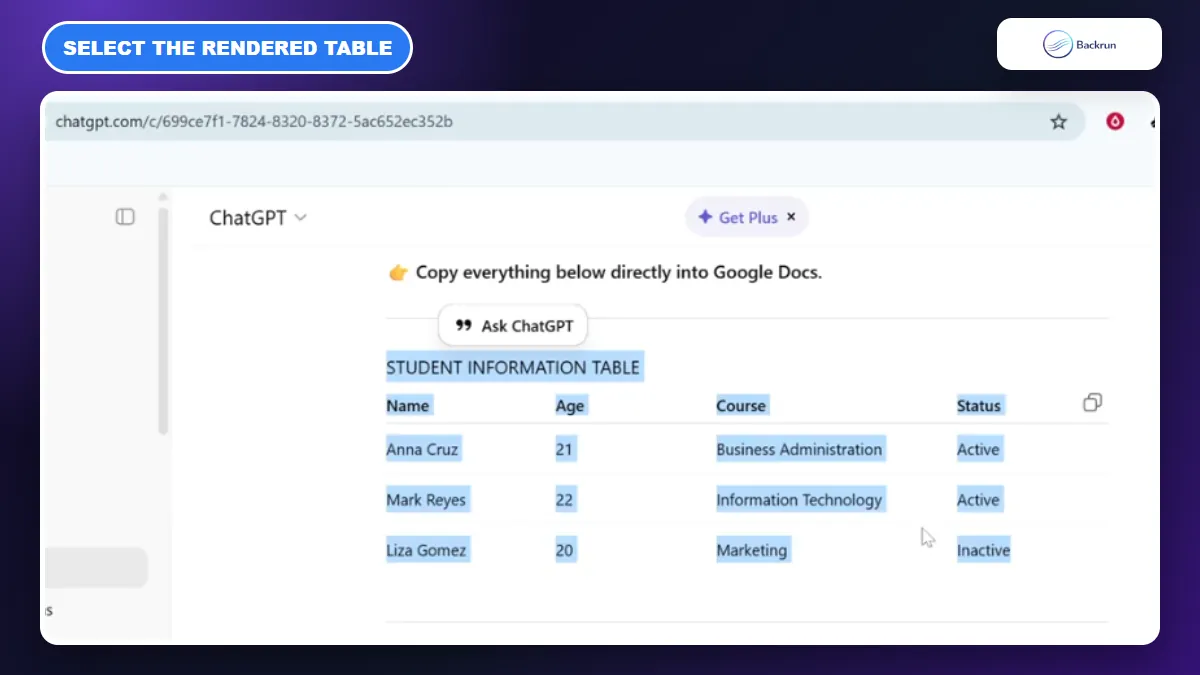1200x675 pixels.
Task: Bookmark this page with the star icon
Action: coord(1058,122)
